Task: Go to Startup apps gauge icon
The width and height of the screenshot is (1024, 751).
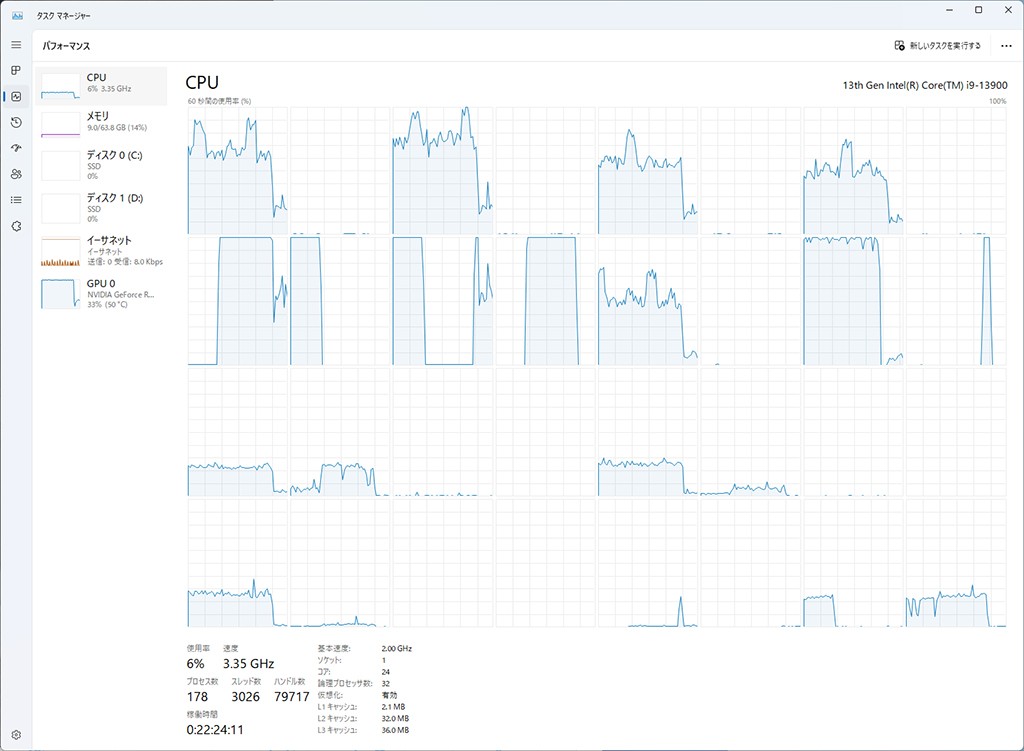Action: point(16,148)
